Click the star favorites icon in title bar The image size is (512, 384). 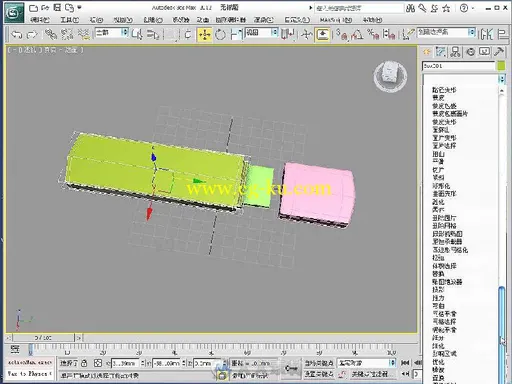click(447, 8)
